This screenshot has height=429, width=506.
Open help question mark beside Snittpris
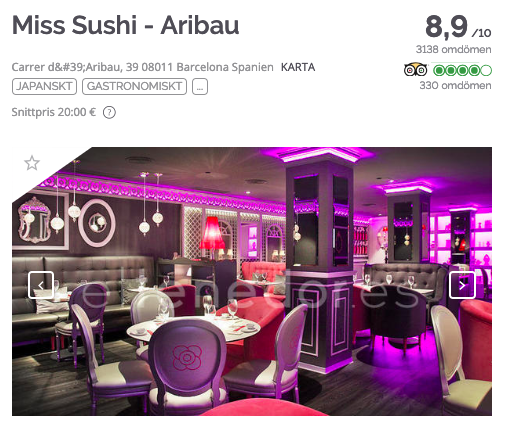pos(109,113)
